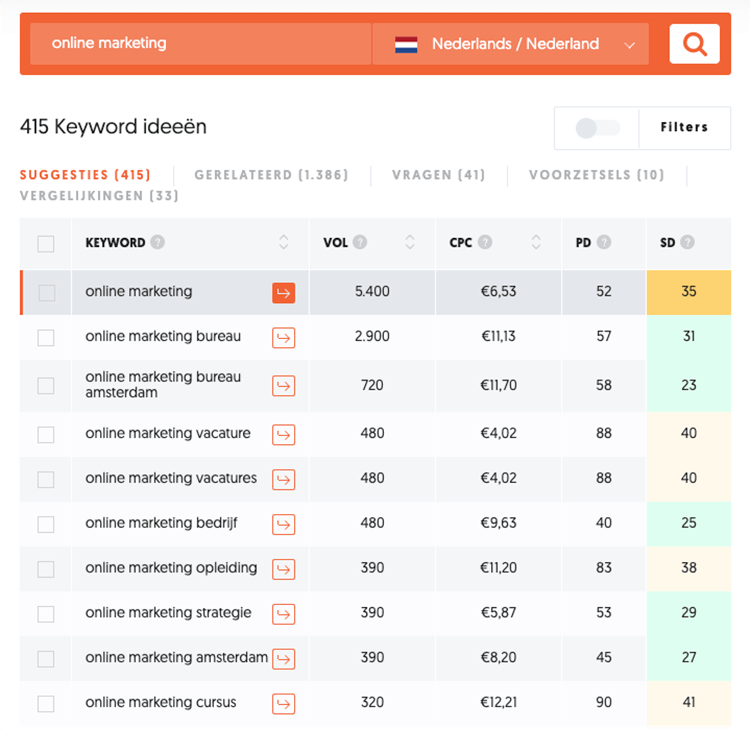Tick the select-all checkbox in header
Screen dimensions: 750x729
pos(46,243)
